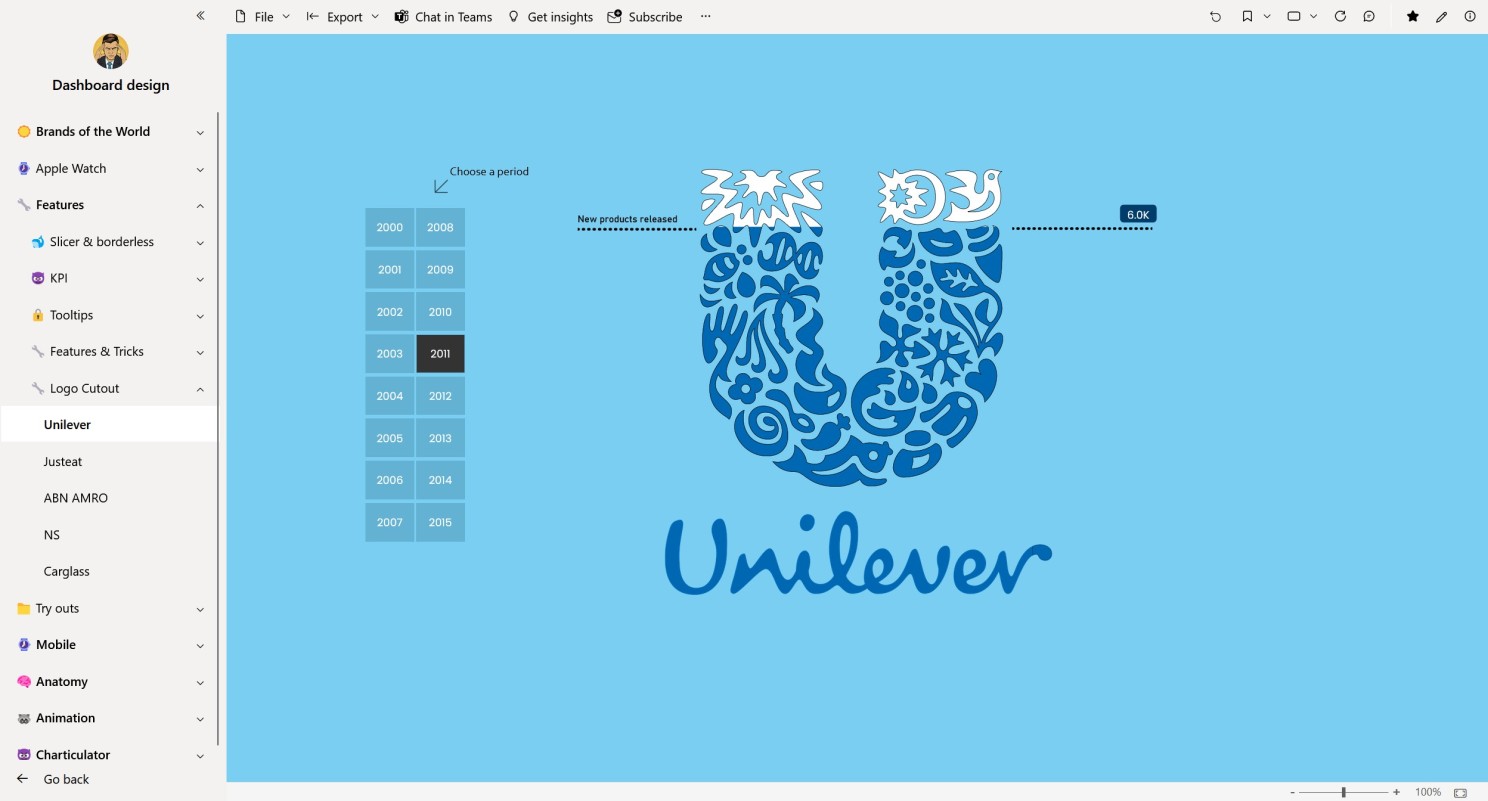Click the 6.0K value label
Viewport: 1488px width, 801px height.
(x=1138, y=214)
